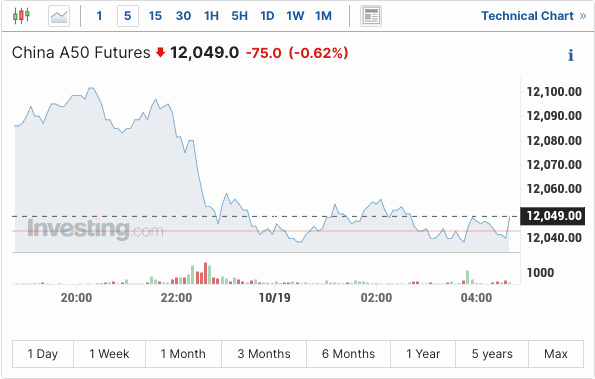
Task: Open the Technical Chart link
Action: click(534, 16)
